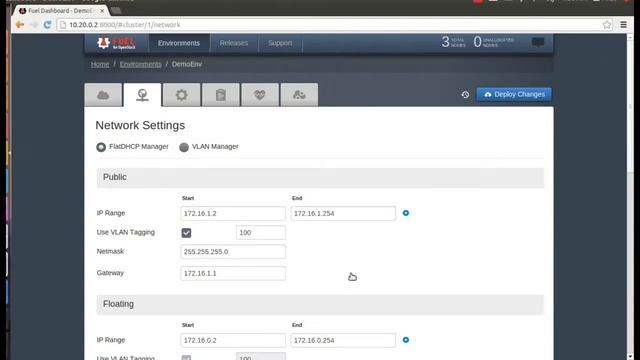Viewport: 640px width, 360px height.
Task: Click the Fuel logo
Action: click(116, 43)
